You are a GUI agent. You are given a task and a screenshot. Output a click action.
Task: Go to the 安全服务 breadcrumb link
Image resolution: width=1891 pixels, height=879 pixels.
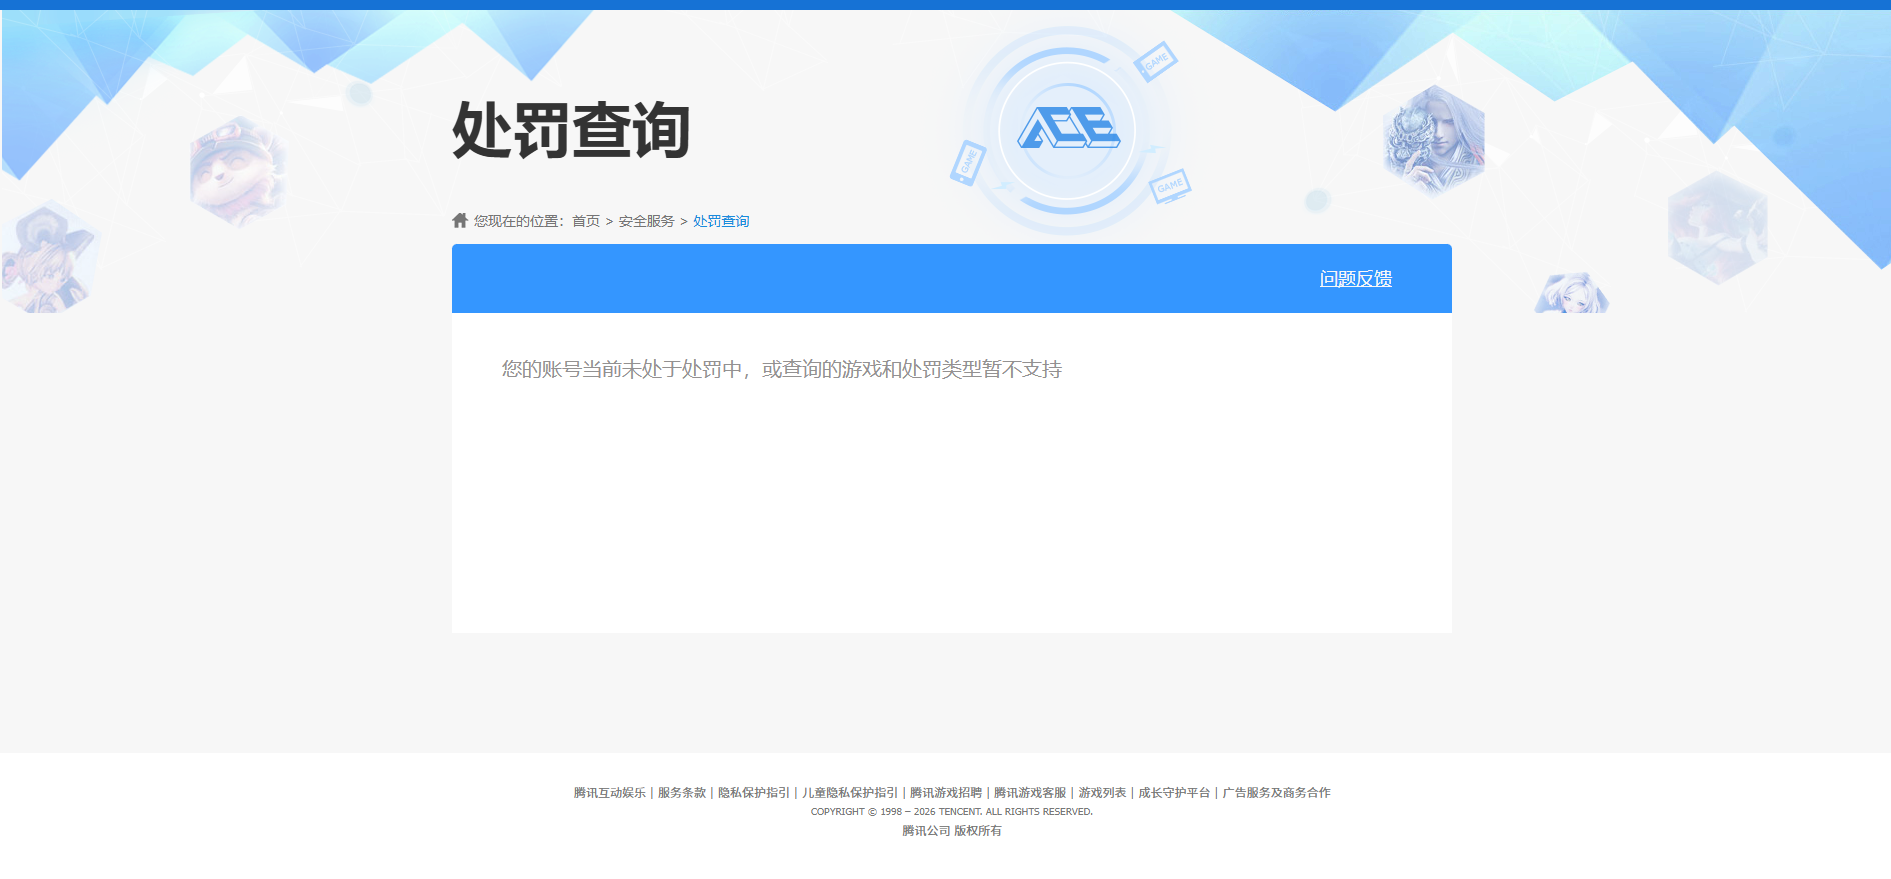[646, 221]
